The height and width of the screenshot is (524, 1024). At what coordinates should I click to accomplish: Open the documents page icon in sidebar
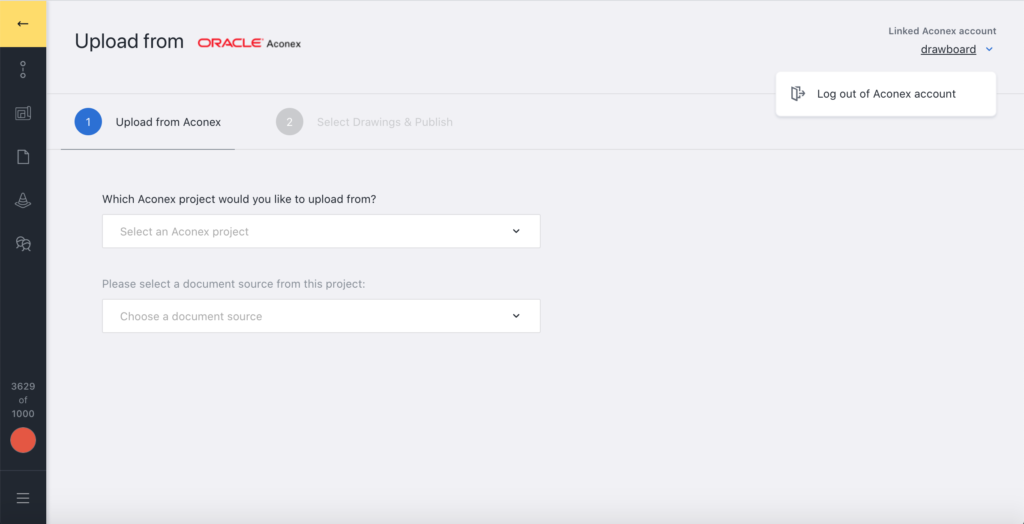point(23,157)
